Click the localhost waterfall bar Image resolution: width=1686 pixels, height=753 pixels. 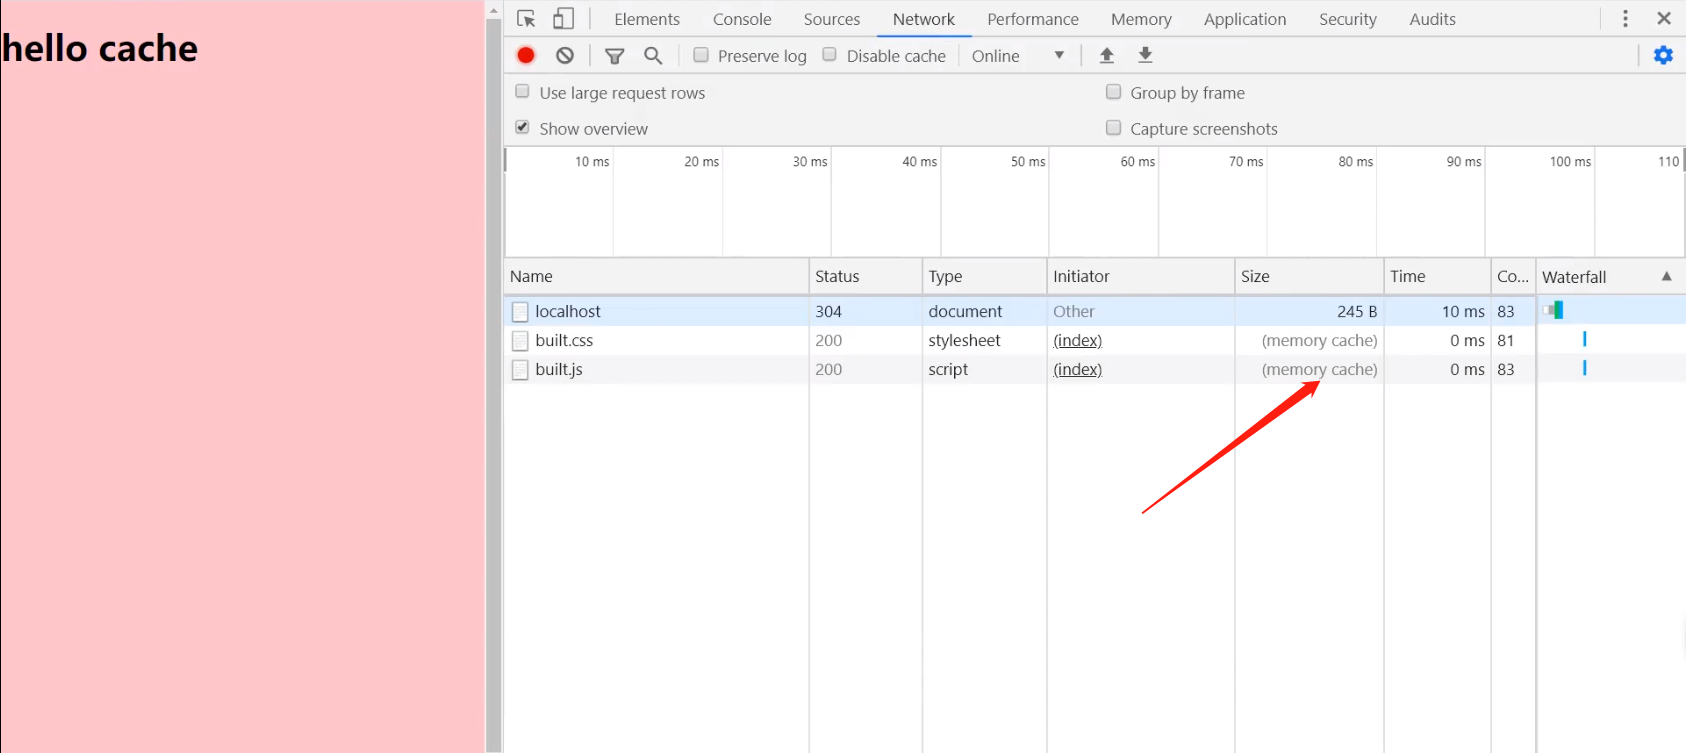click(1553, 311)
